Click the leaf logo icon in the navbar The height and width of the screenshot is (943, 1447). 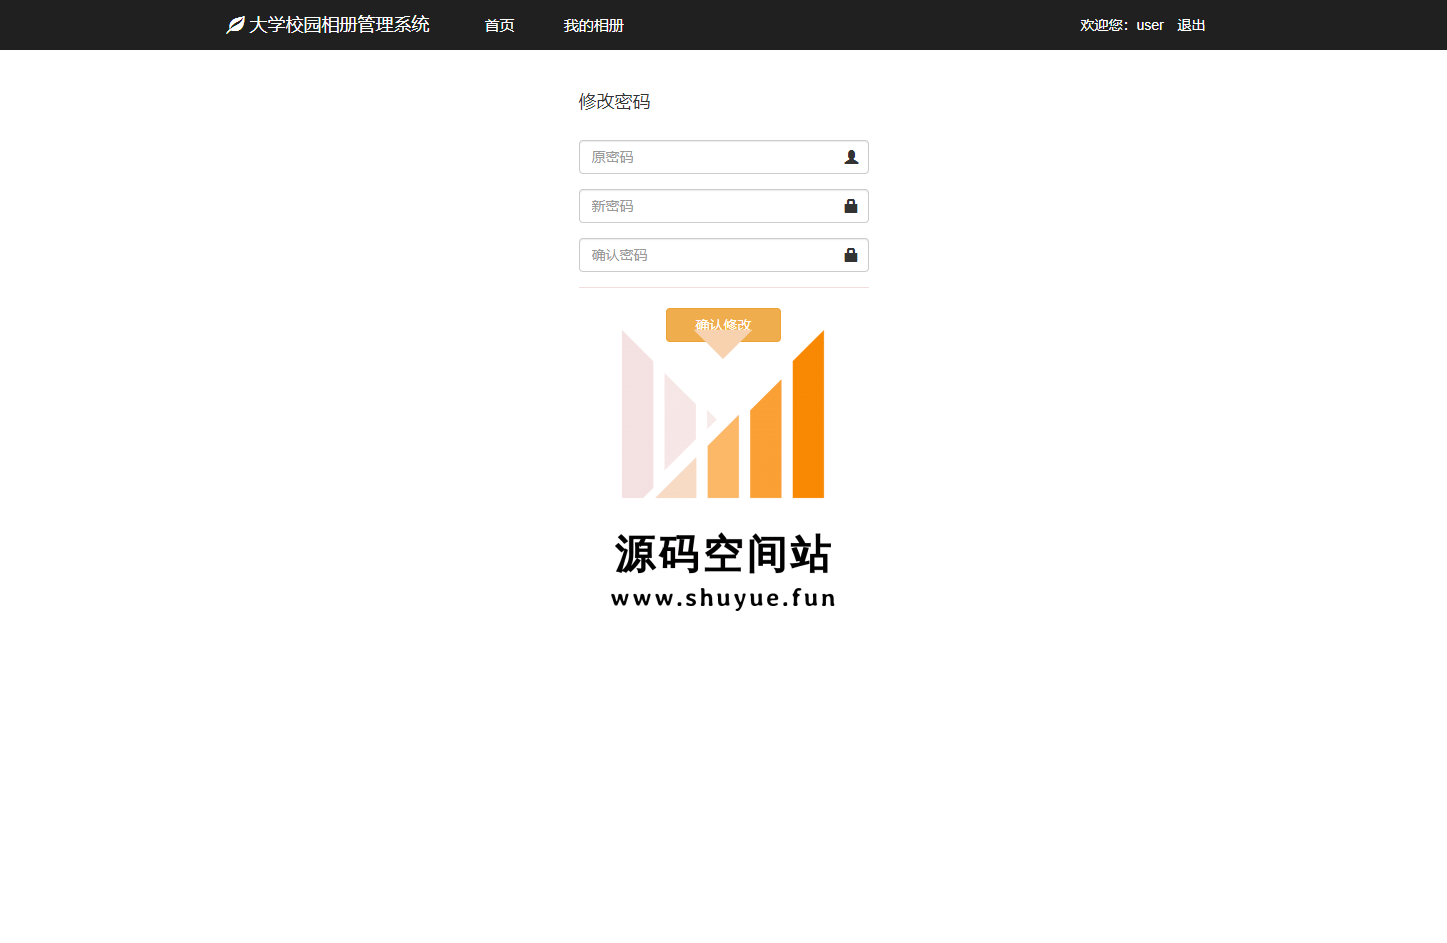[236, 25]
